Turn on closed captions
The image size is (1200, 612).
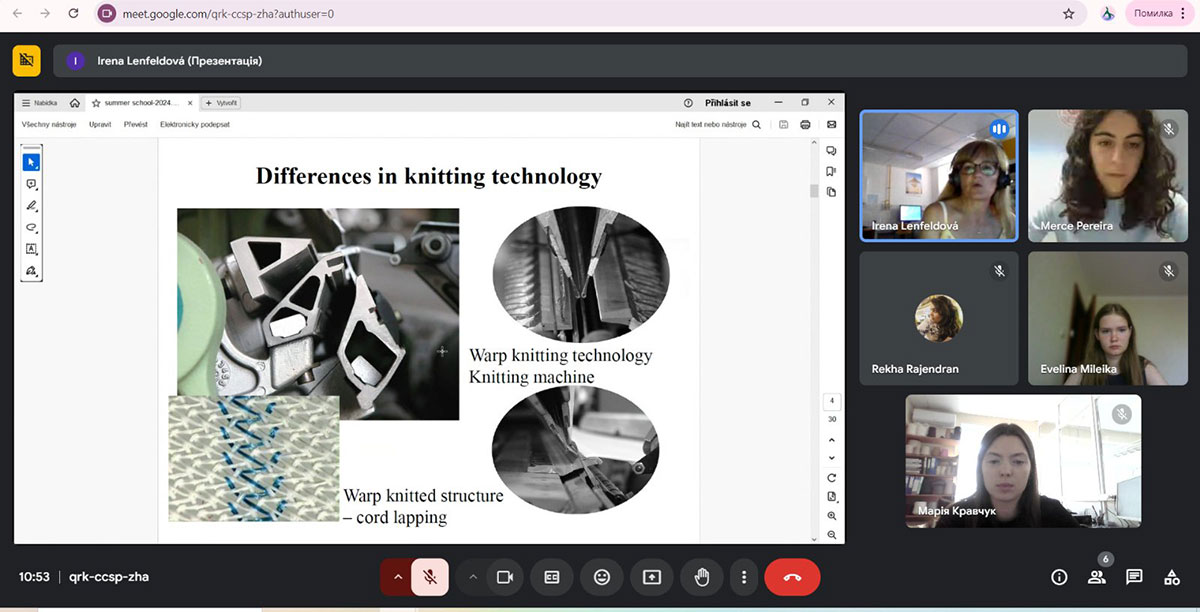[x=551, y=577]
